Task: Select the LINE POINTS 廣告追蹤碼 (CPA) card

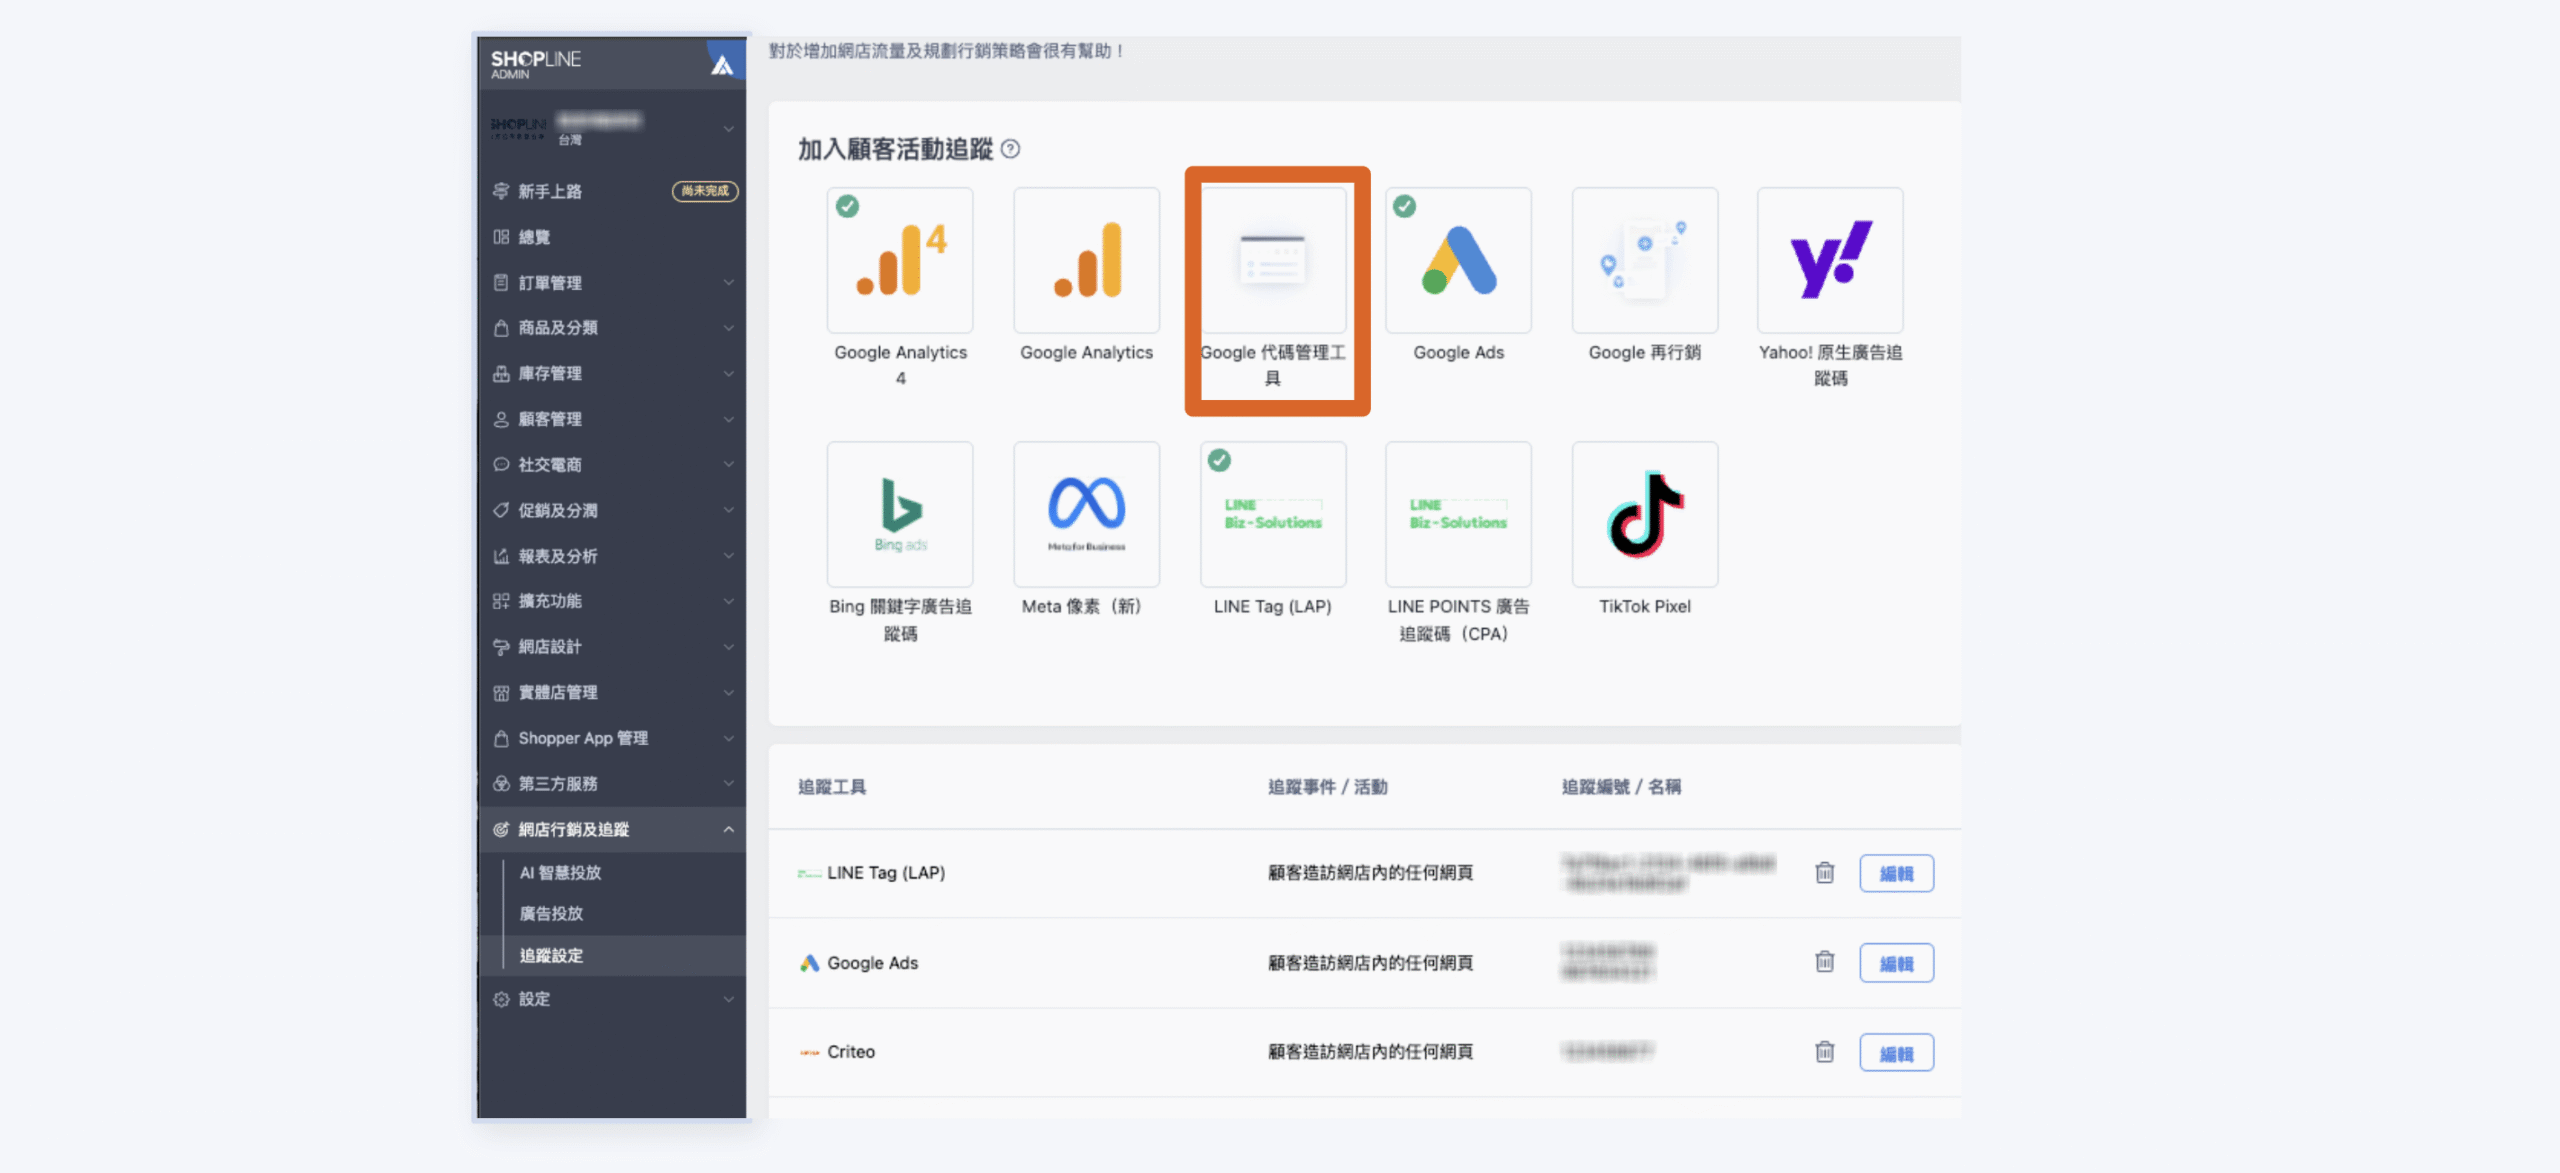Action: click(x=1458, y=514)
